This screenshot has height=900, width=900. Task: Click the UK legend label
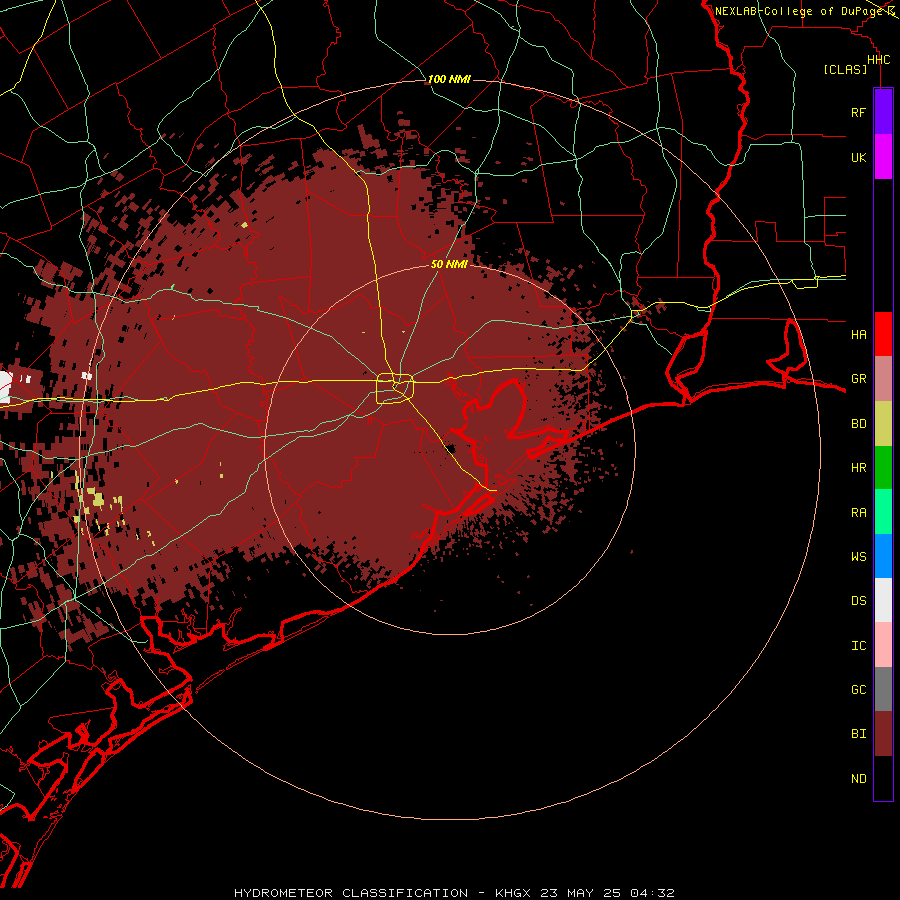point(858,157)
